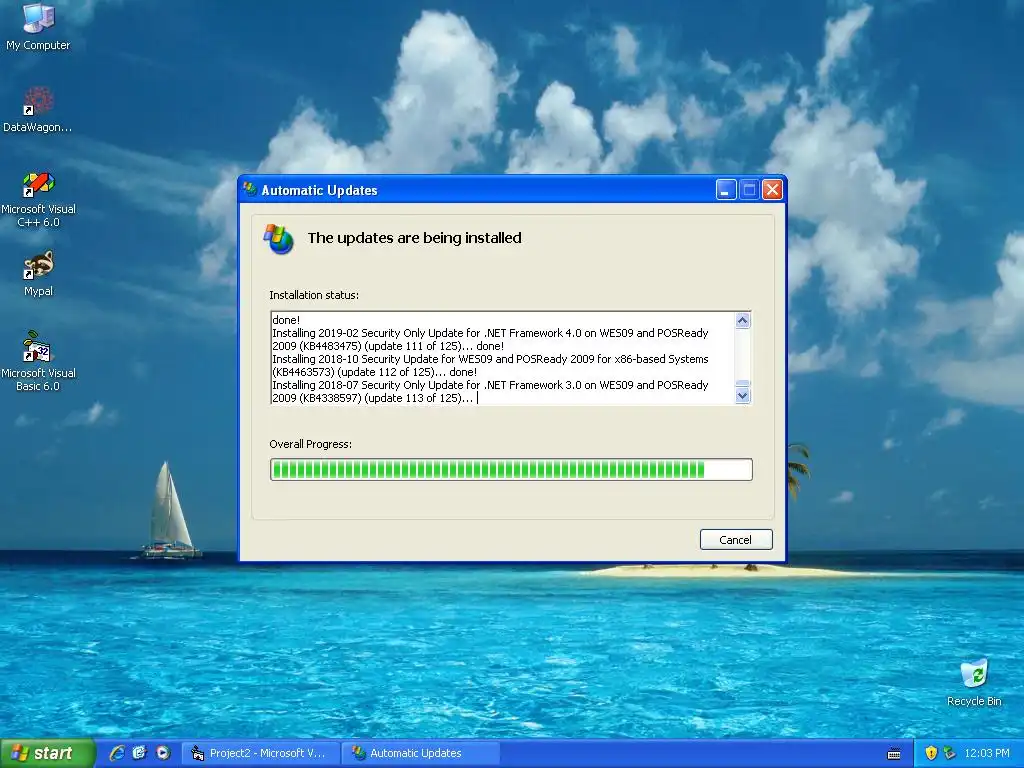
Task: Switch to Project2 - Microsoft Visual Basic taskbar button
Action: pyautogui.click(x=259, y=753)
